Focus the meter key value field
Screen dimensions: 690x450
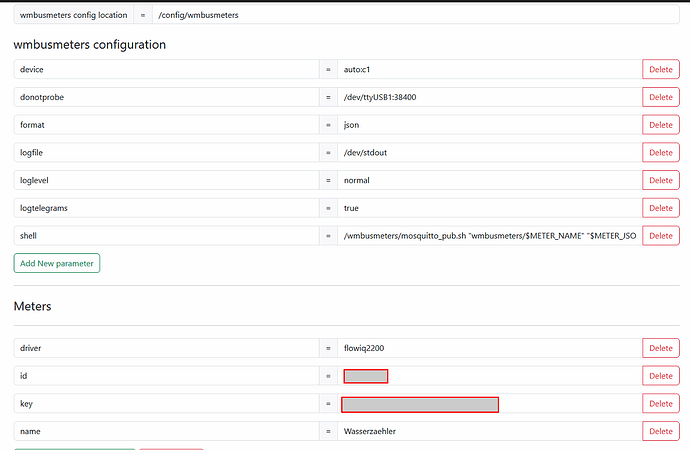click(x=489, y=403)
